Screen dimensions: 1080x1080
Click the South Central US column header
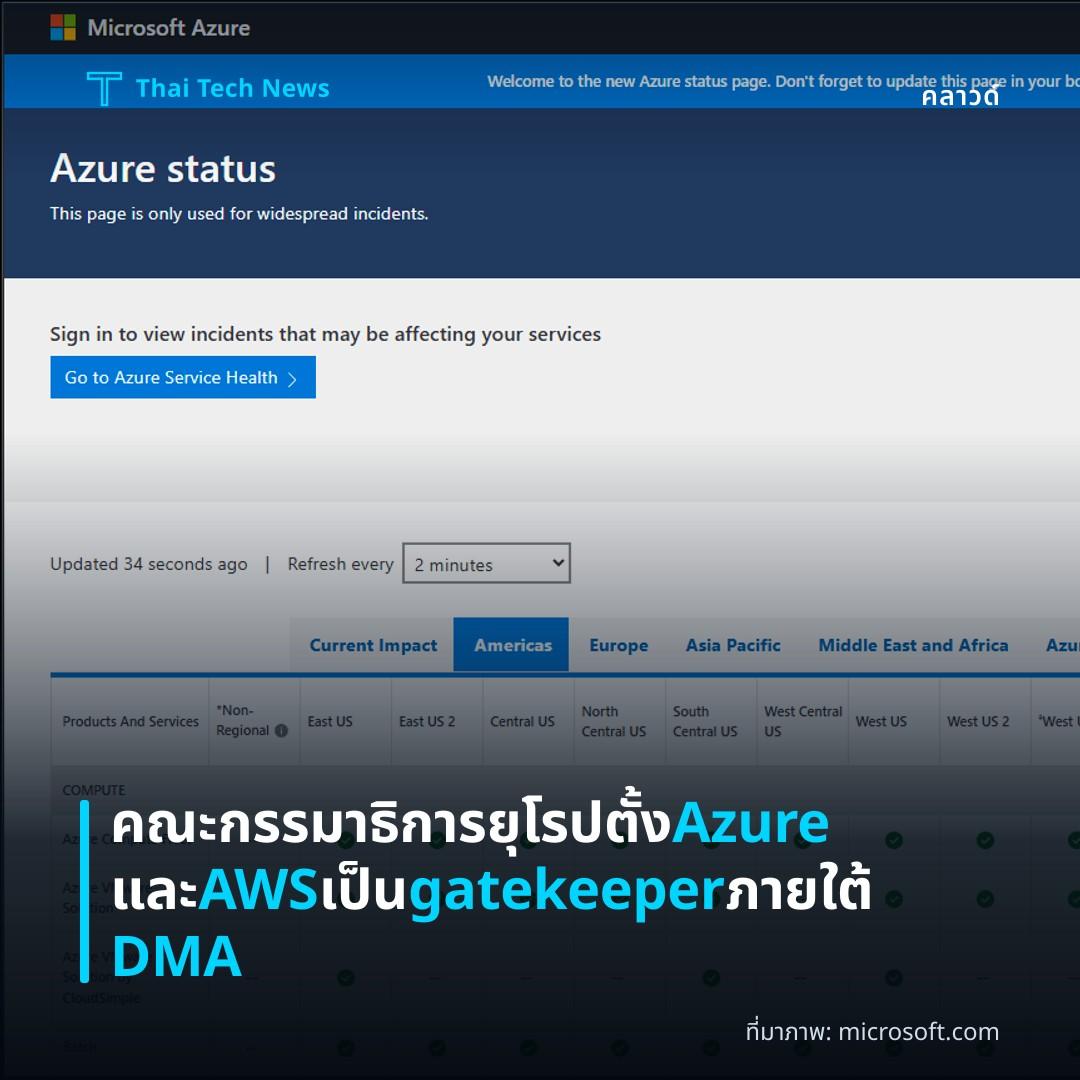(x=711, y=721)
